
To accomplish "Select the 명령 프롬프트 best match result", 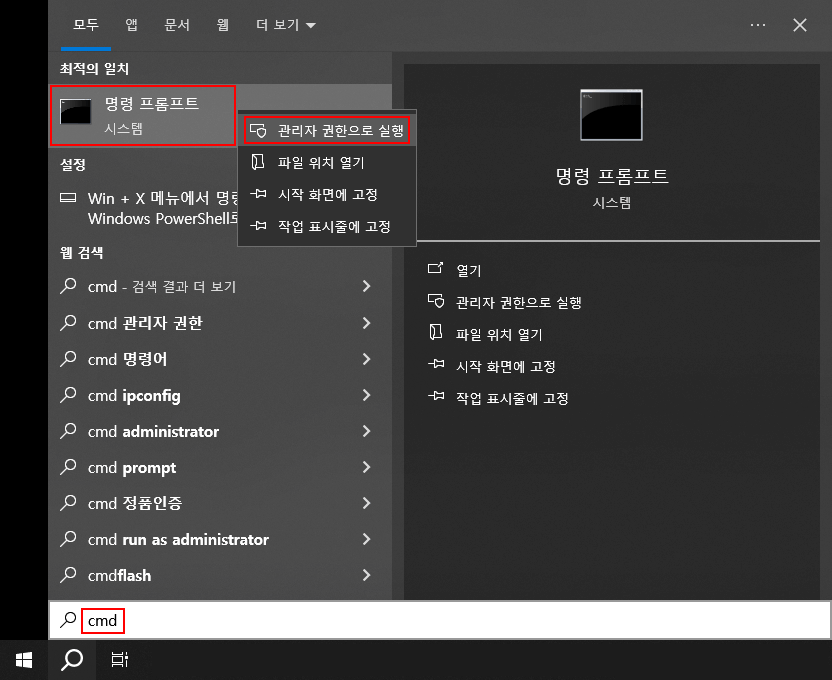I will (x=143, y=115).
